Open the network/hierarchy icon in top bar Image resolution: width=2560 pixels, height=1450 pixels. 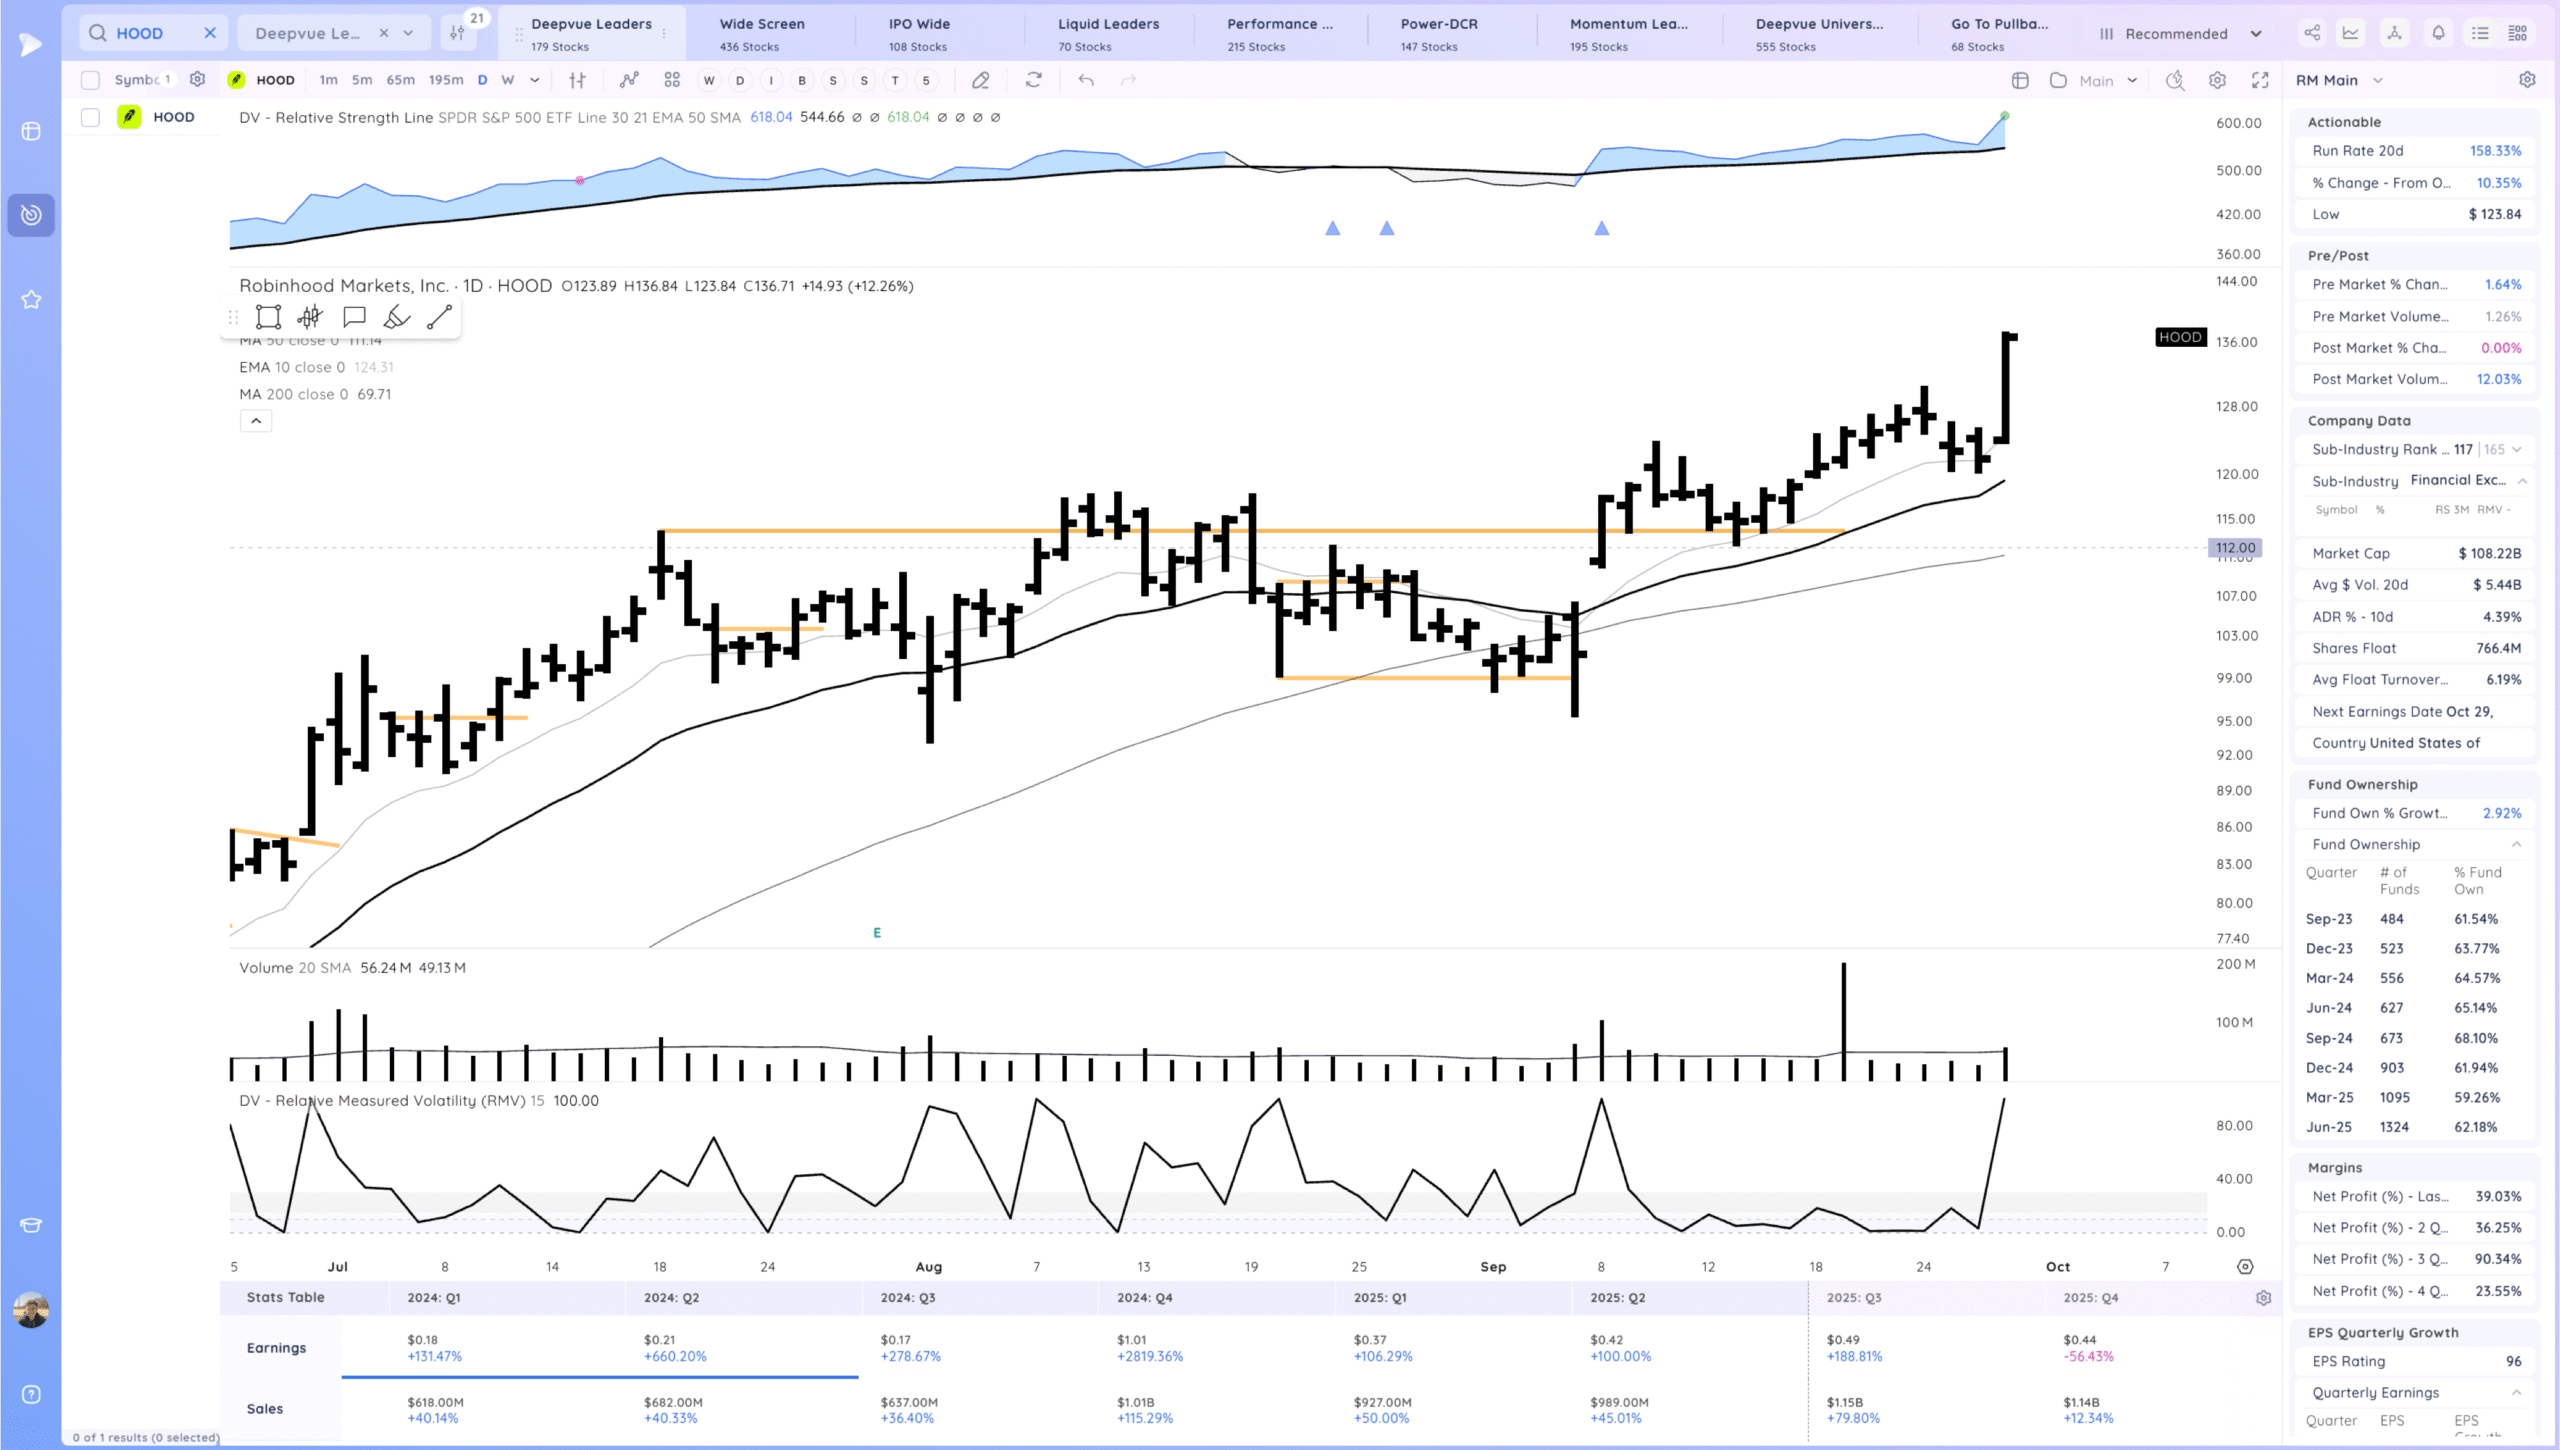point(2394,33)
